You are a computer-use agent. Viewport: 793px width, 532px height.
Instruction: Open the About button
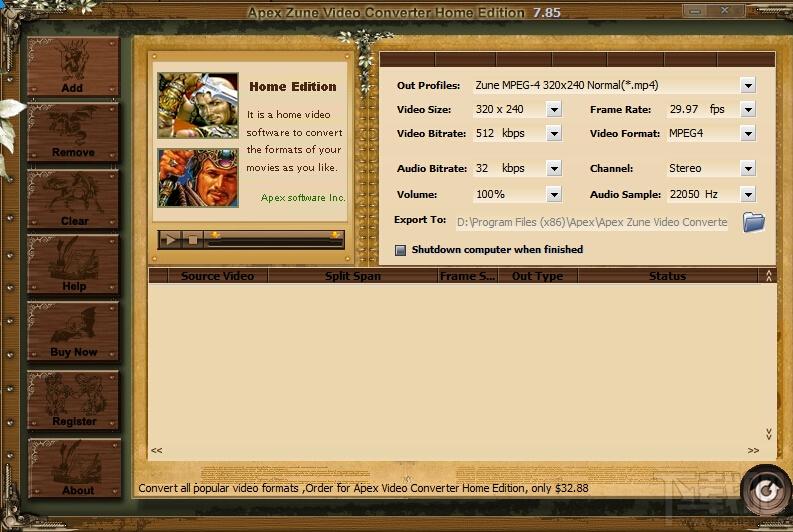tap(74, 468)
